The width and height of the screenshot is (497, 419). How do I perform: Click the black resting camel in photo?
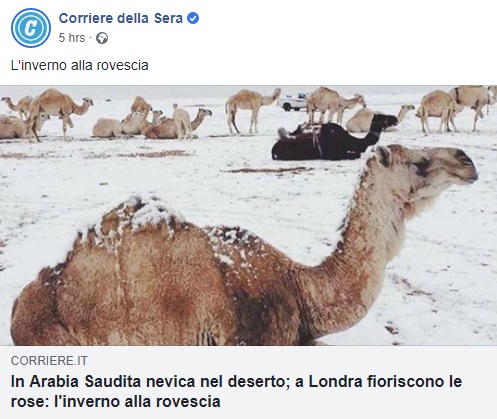click(334, 137)
